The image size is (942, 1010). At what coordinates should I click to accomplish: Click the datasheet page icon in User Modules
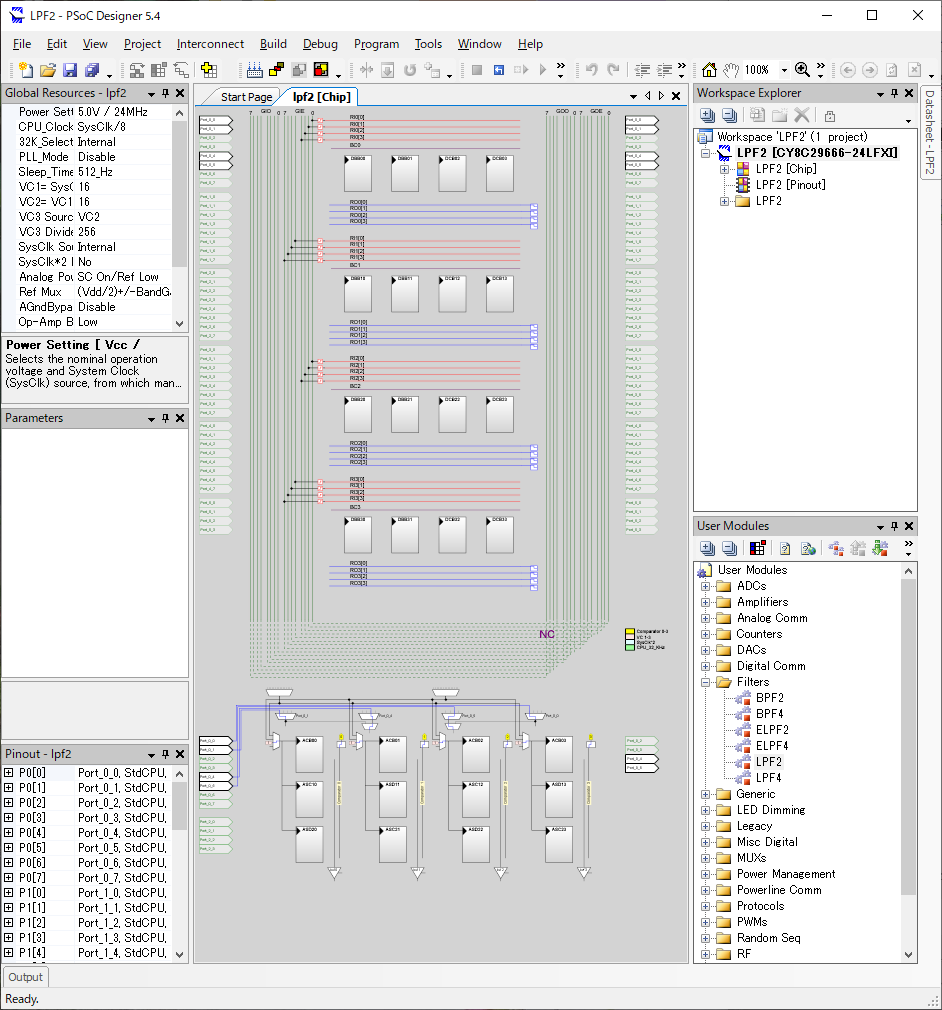[x=785, y=549]
